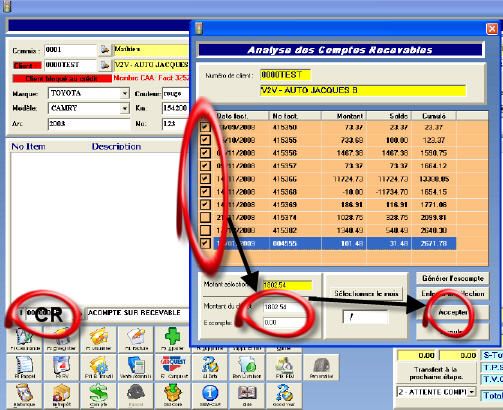
Task: Click the Client 0000TEST input field
Action: click(70, 65)
